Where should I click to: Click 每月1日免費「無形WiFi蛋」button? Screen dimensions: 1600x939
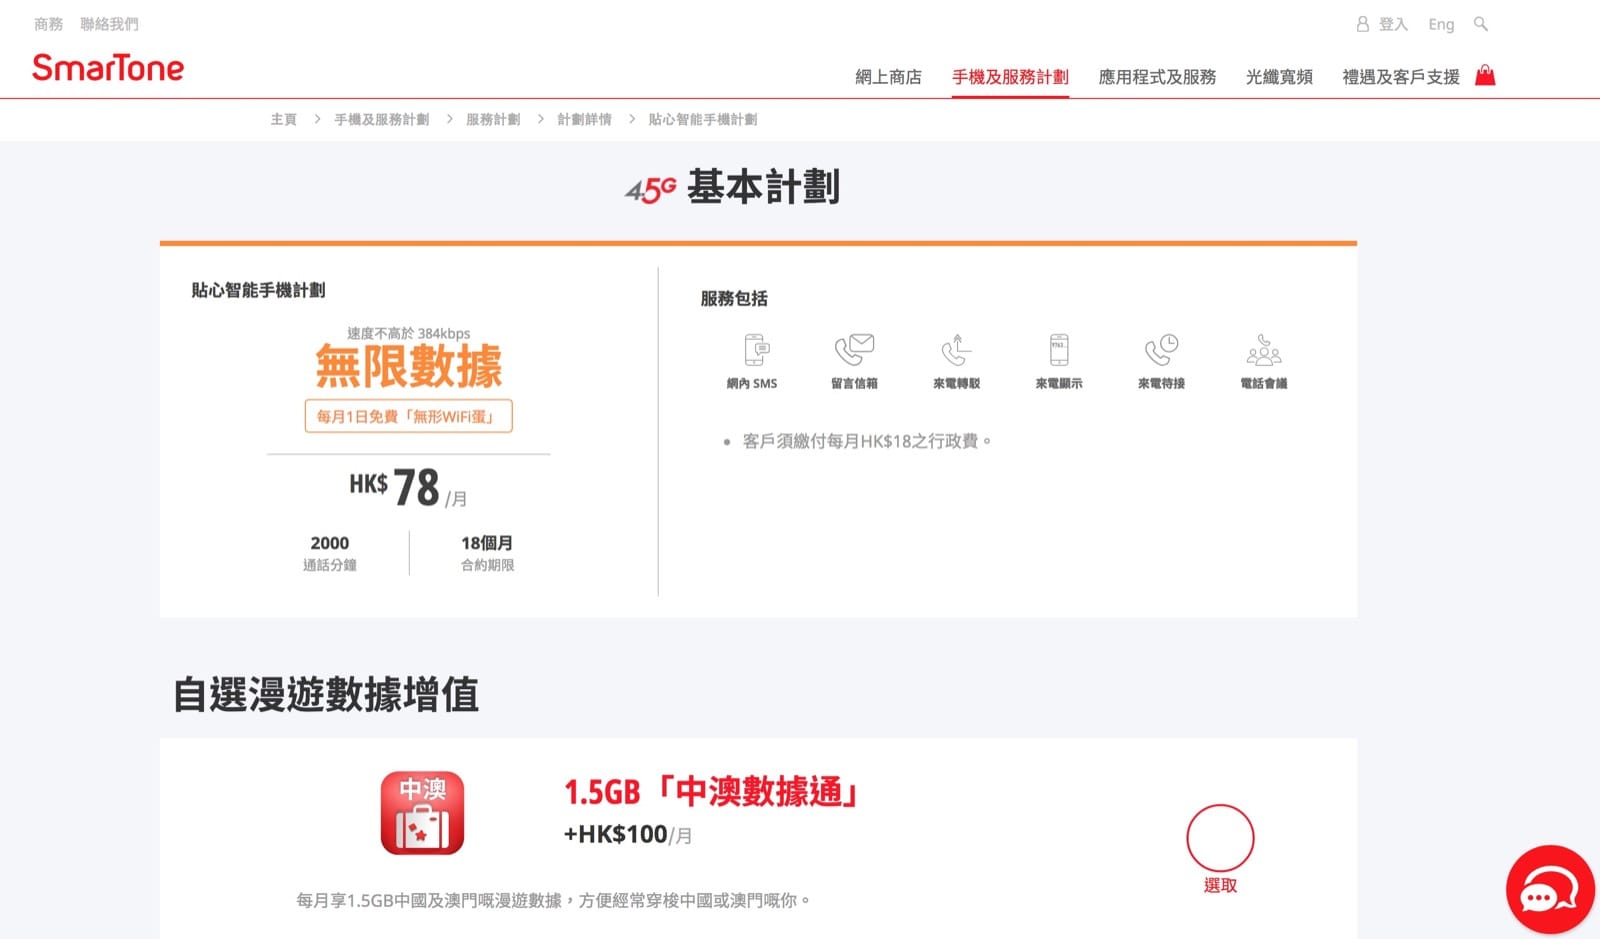[408, 416]
